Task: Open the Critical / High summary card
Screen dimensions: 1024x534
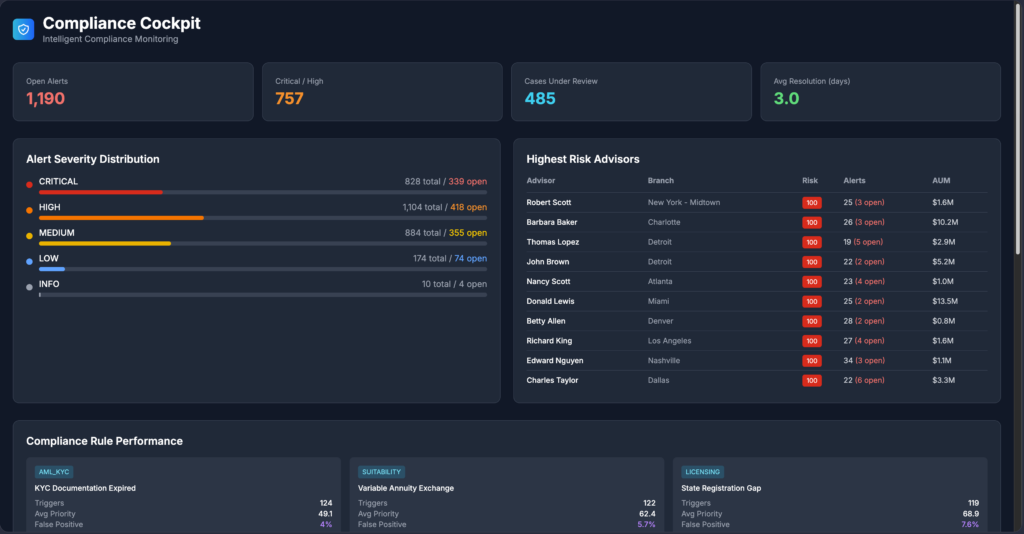Action: (382, 92)
